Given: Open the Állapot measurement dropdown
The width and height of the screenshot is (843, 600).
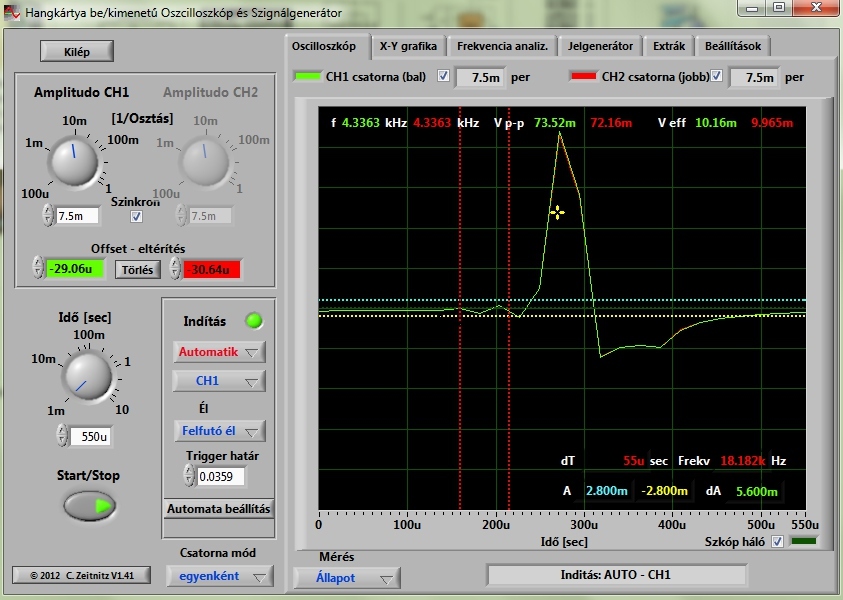Looking at the screenshot, I should click(x=347, y=578).
